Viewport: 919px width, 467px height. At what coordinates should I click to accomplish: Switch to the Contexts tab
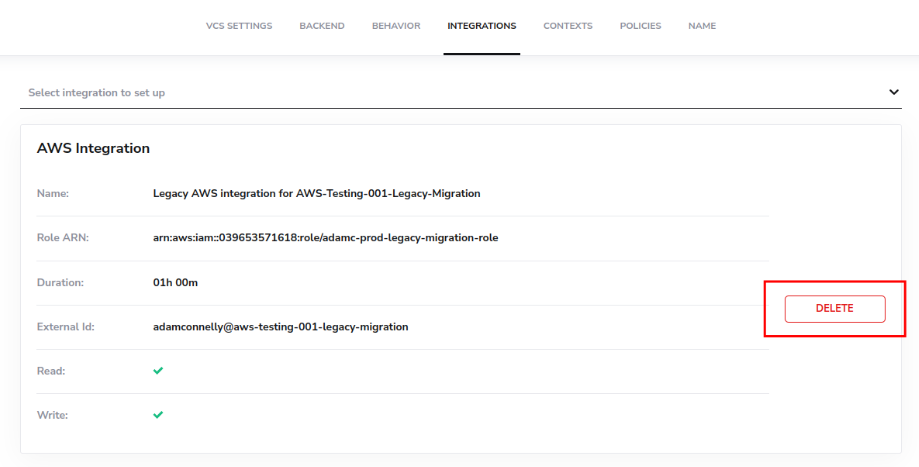pyautogui.click(x=568, y=26)
